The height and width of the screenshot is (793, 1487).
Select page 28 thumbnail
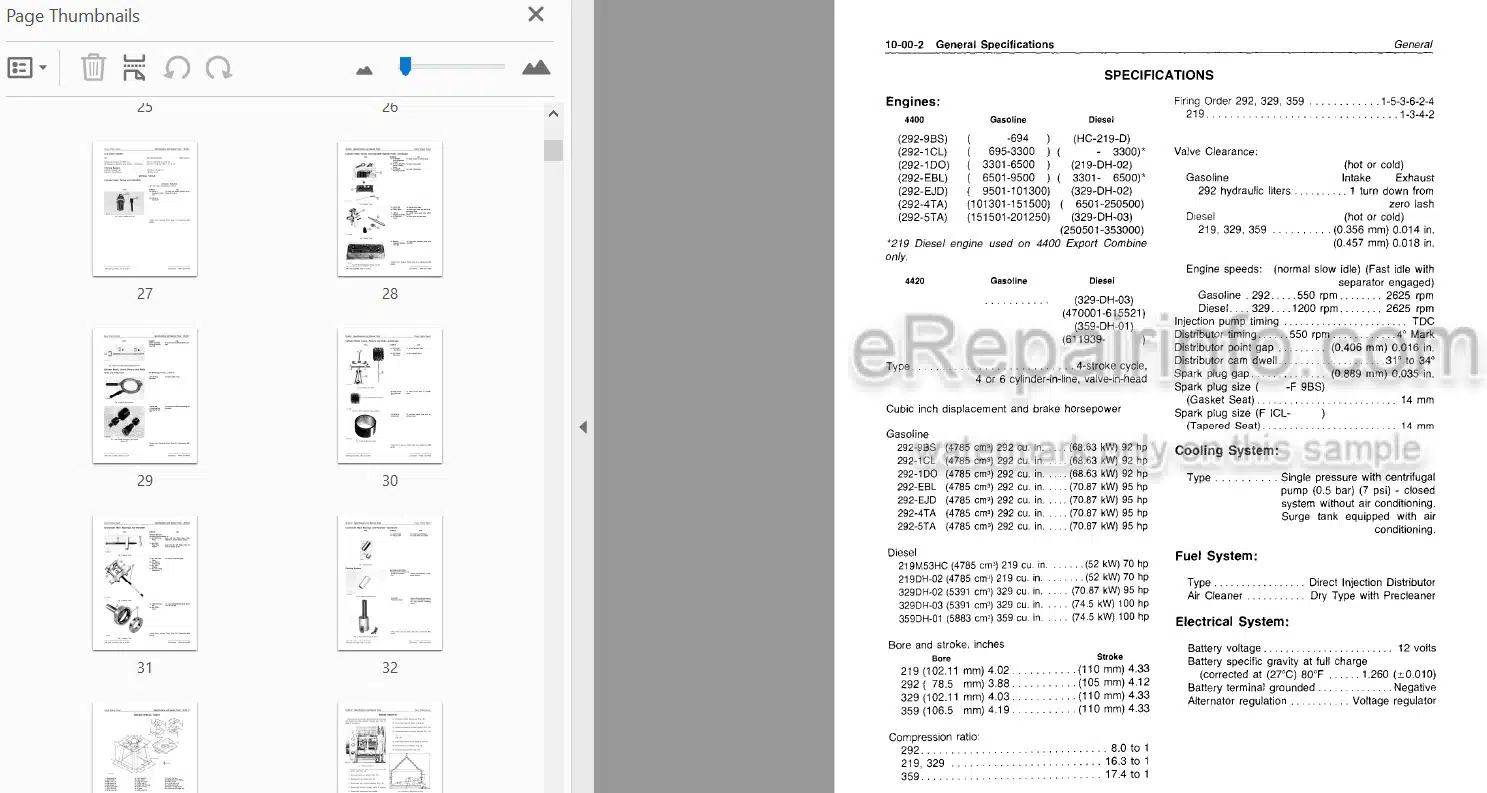click(x=390, y=208)
